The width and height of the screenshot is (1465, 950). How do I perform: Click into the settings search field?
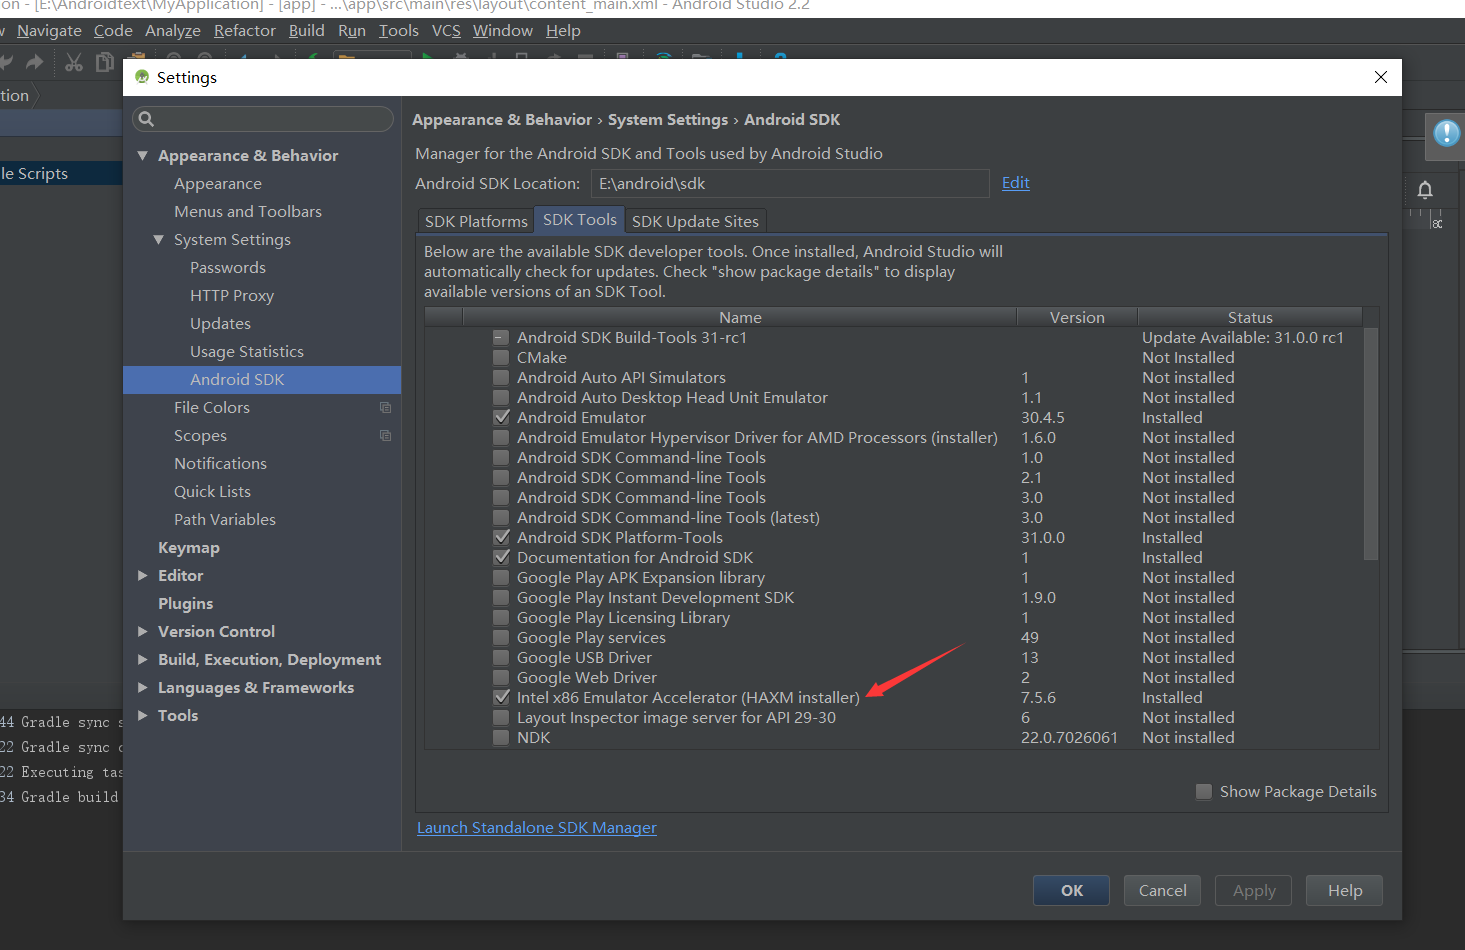[x=263, y=119]
